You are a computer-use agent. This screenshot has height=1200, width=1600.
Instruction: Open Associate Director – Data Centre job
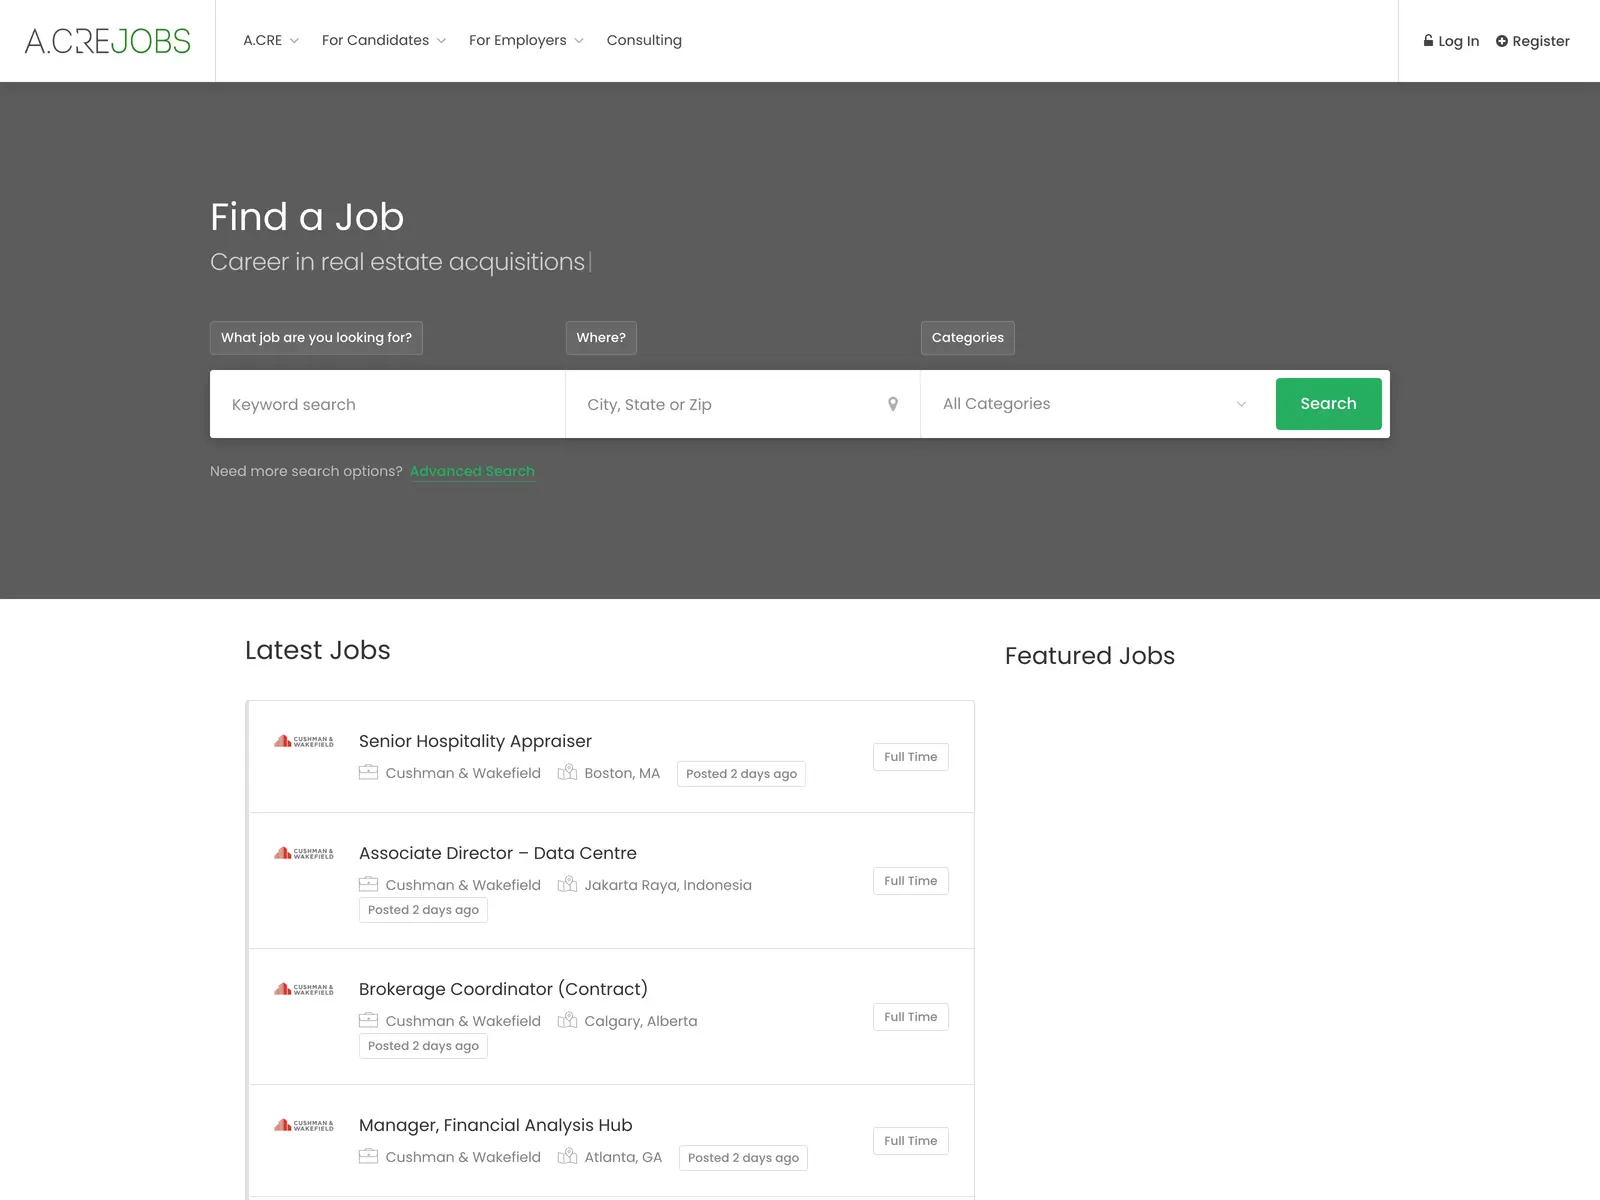pyautogui.click(x=498, y=853)
